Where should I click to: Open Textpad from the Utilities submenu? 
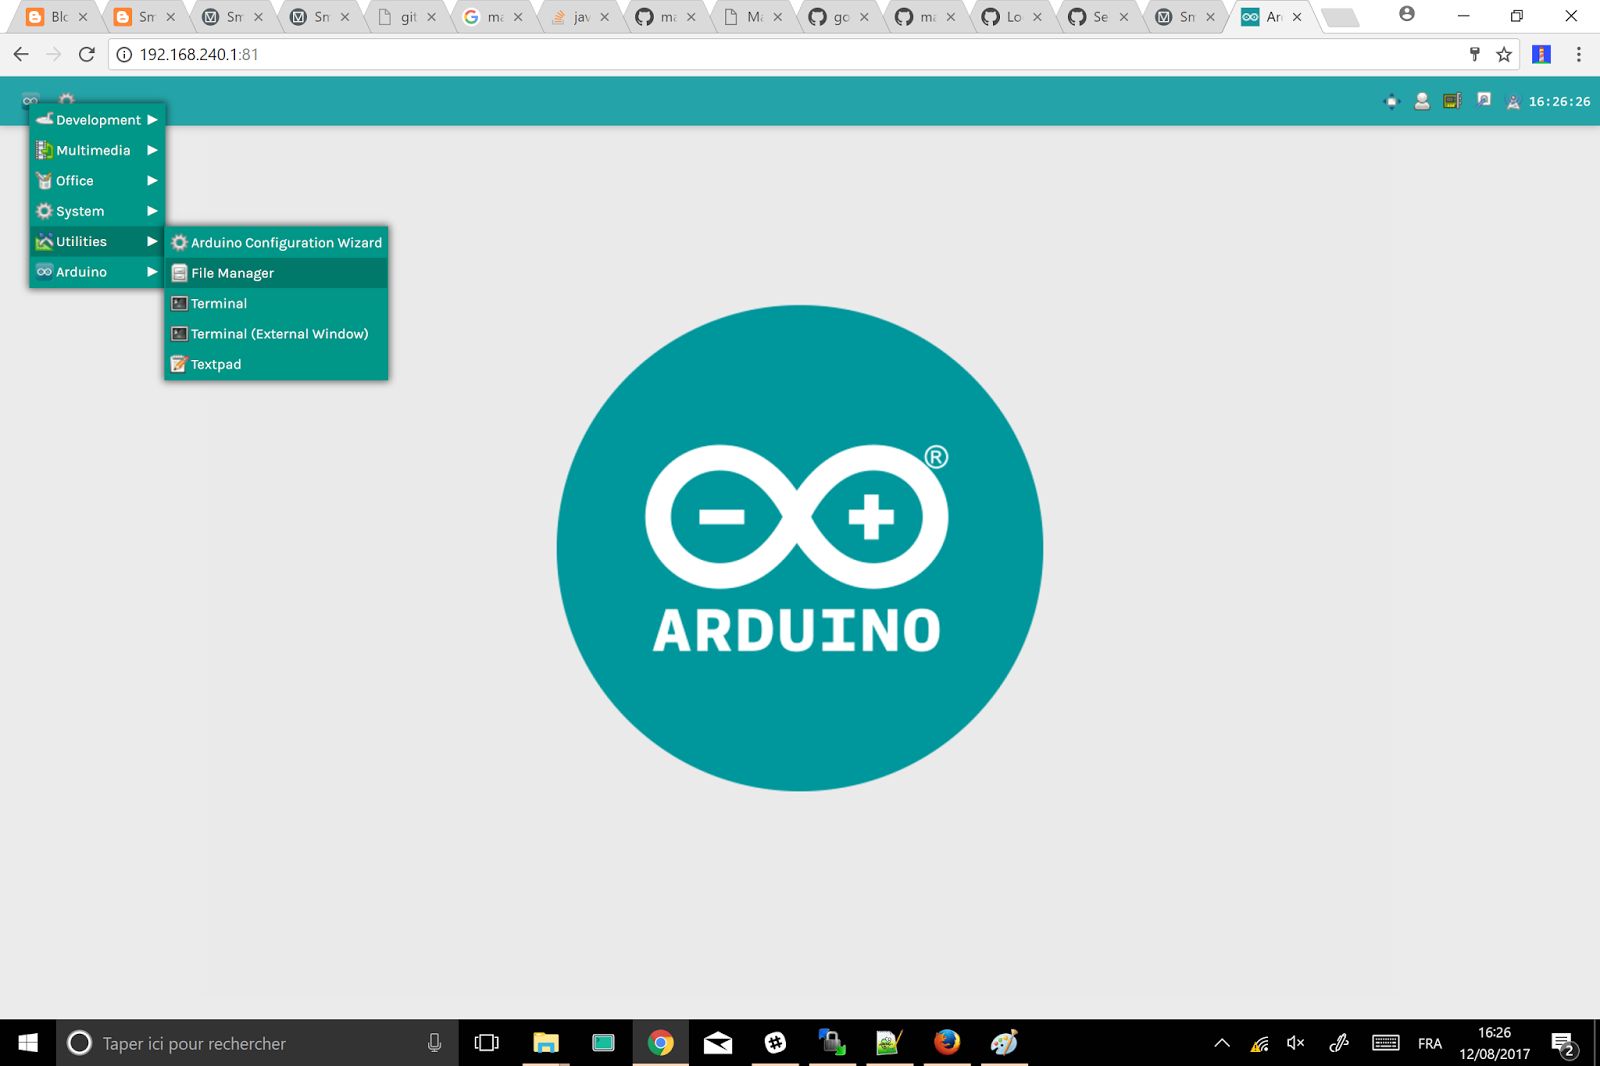(276, 364)
